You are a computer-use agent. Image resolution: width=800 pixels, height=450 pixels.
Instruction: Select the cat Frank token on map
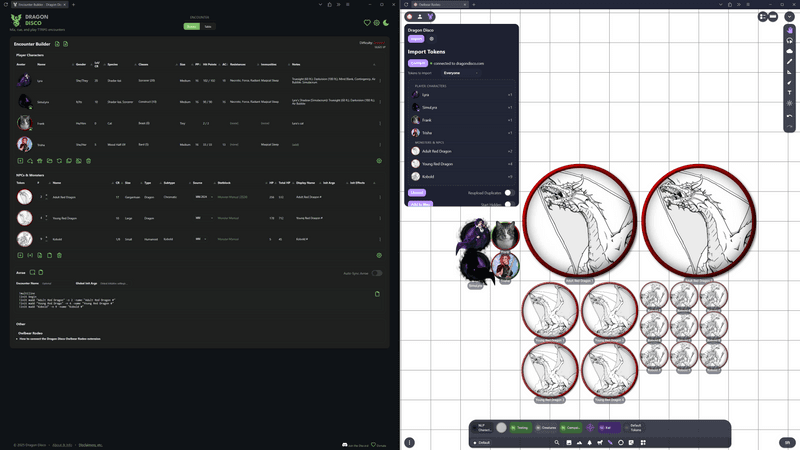506,235
